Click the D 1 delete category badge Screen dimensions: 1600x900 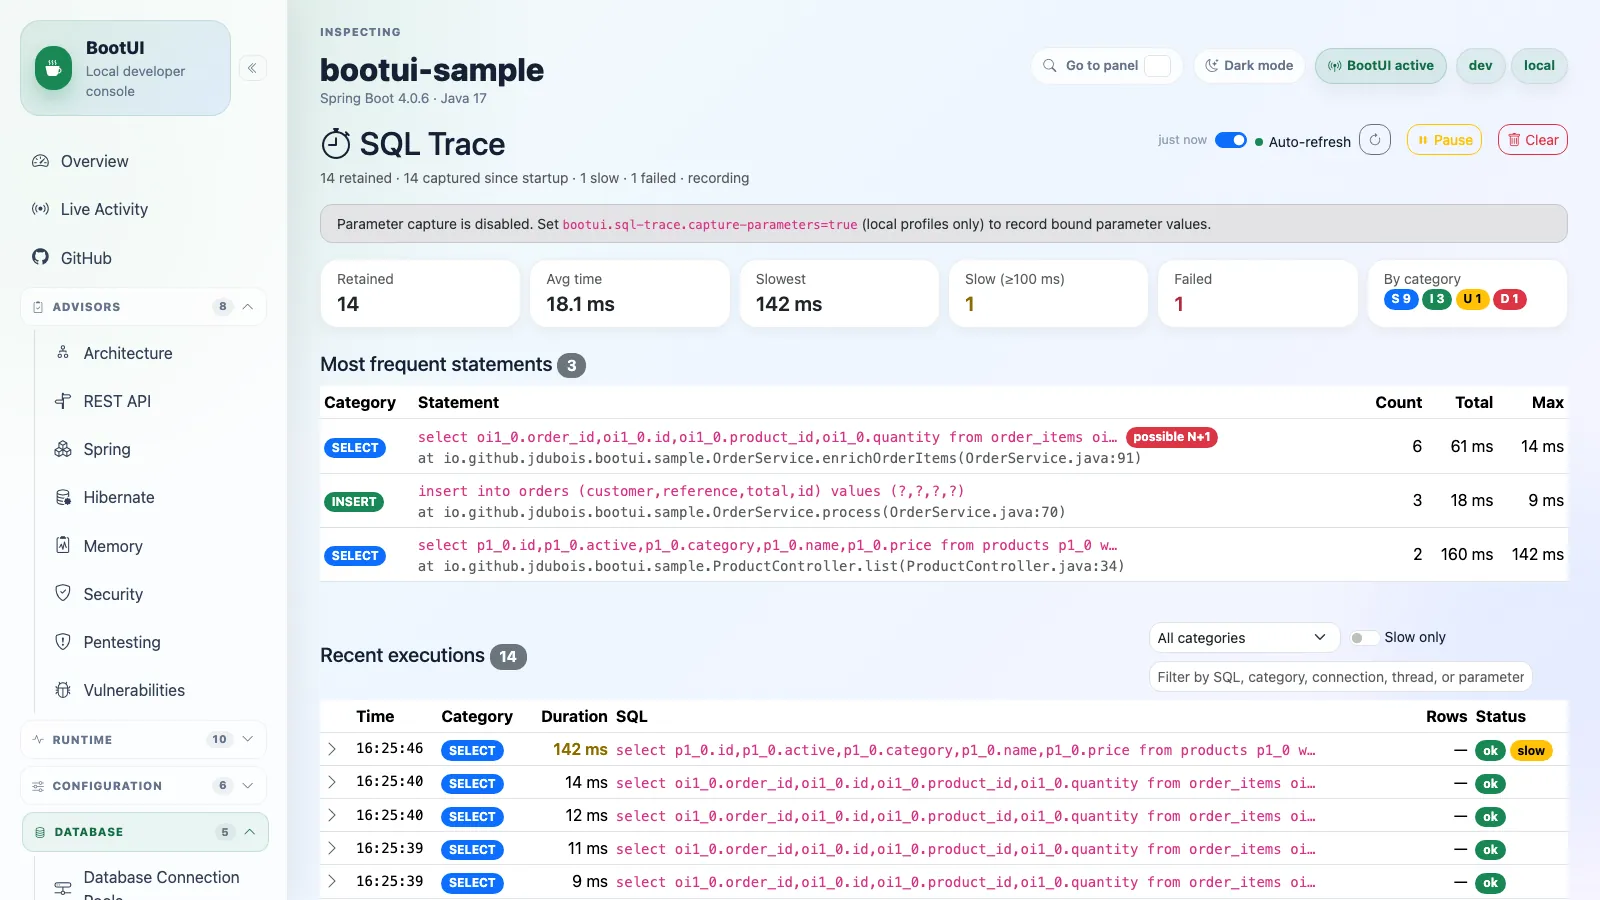(1509, 299)
